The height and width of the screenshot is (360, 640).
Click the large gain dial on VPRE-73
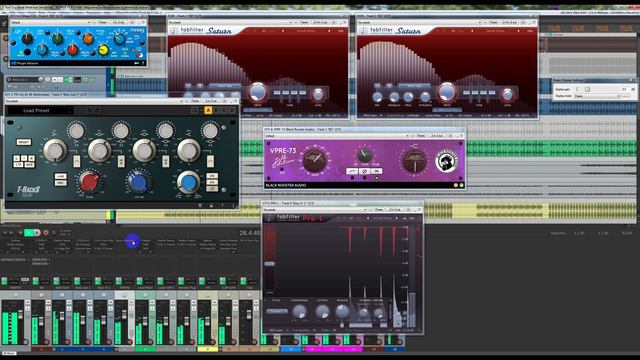click(x=314, y=160)
